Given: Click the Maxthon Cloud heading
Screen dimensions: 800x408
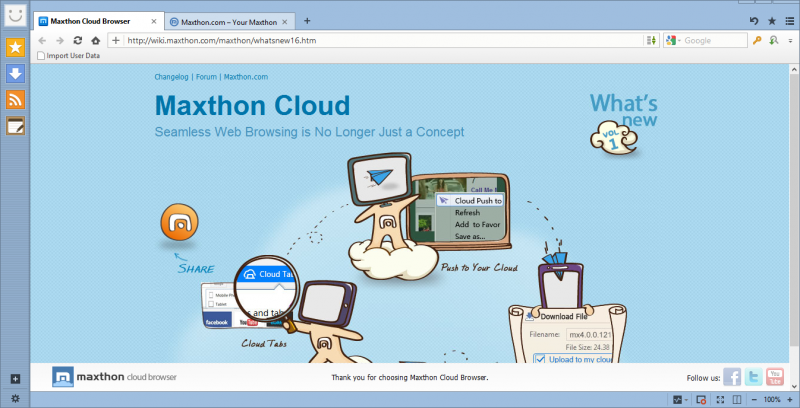Looking at the screenshot, I should 252,106.
